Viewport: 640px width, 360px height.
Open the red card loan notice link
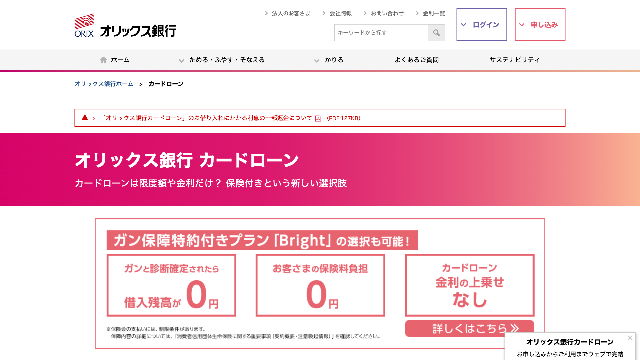232,118
